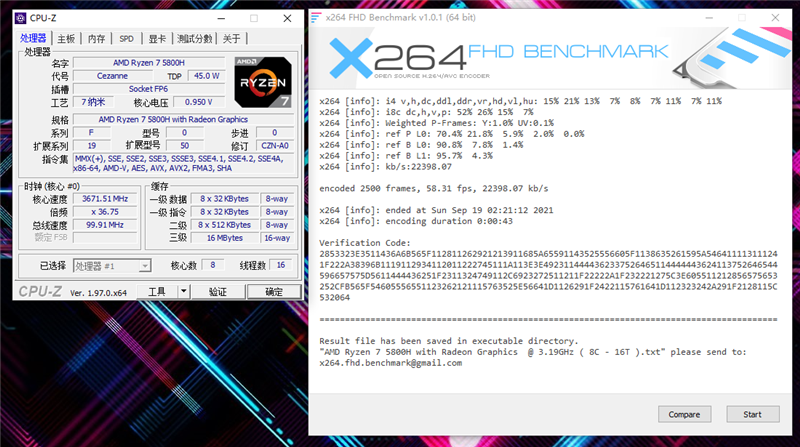This screenshot has width=800, height=447.
Task: Minimize the CPU-Z window
Action: point(221,18)
